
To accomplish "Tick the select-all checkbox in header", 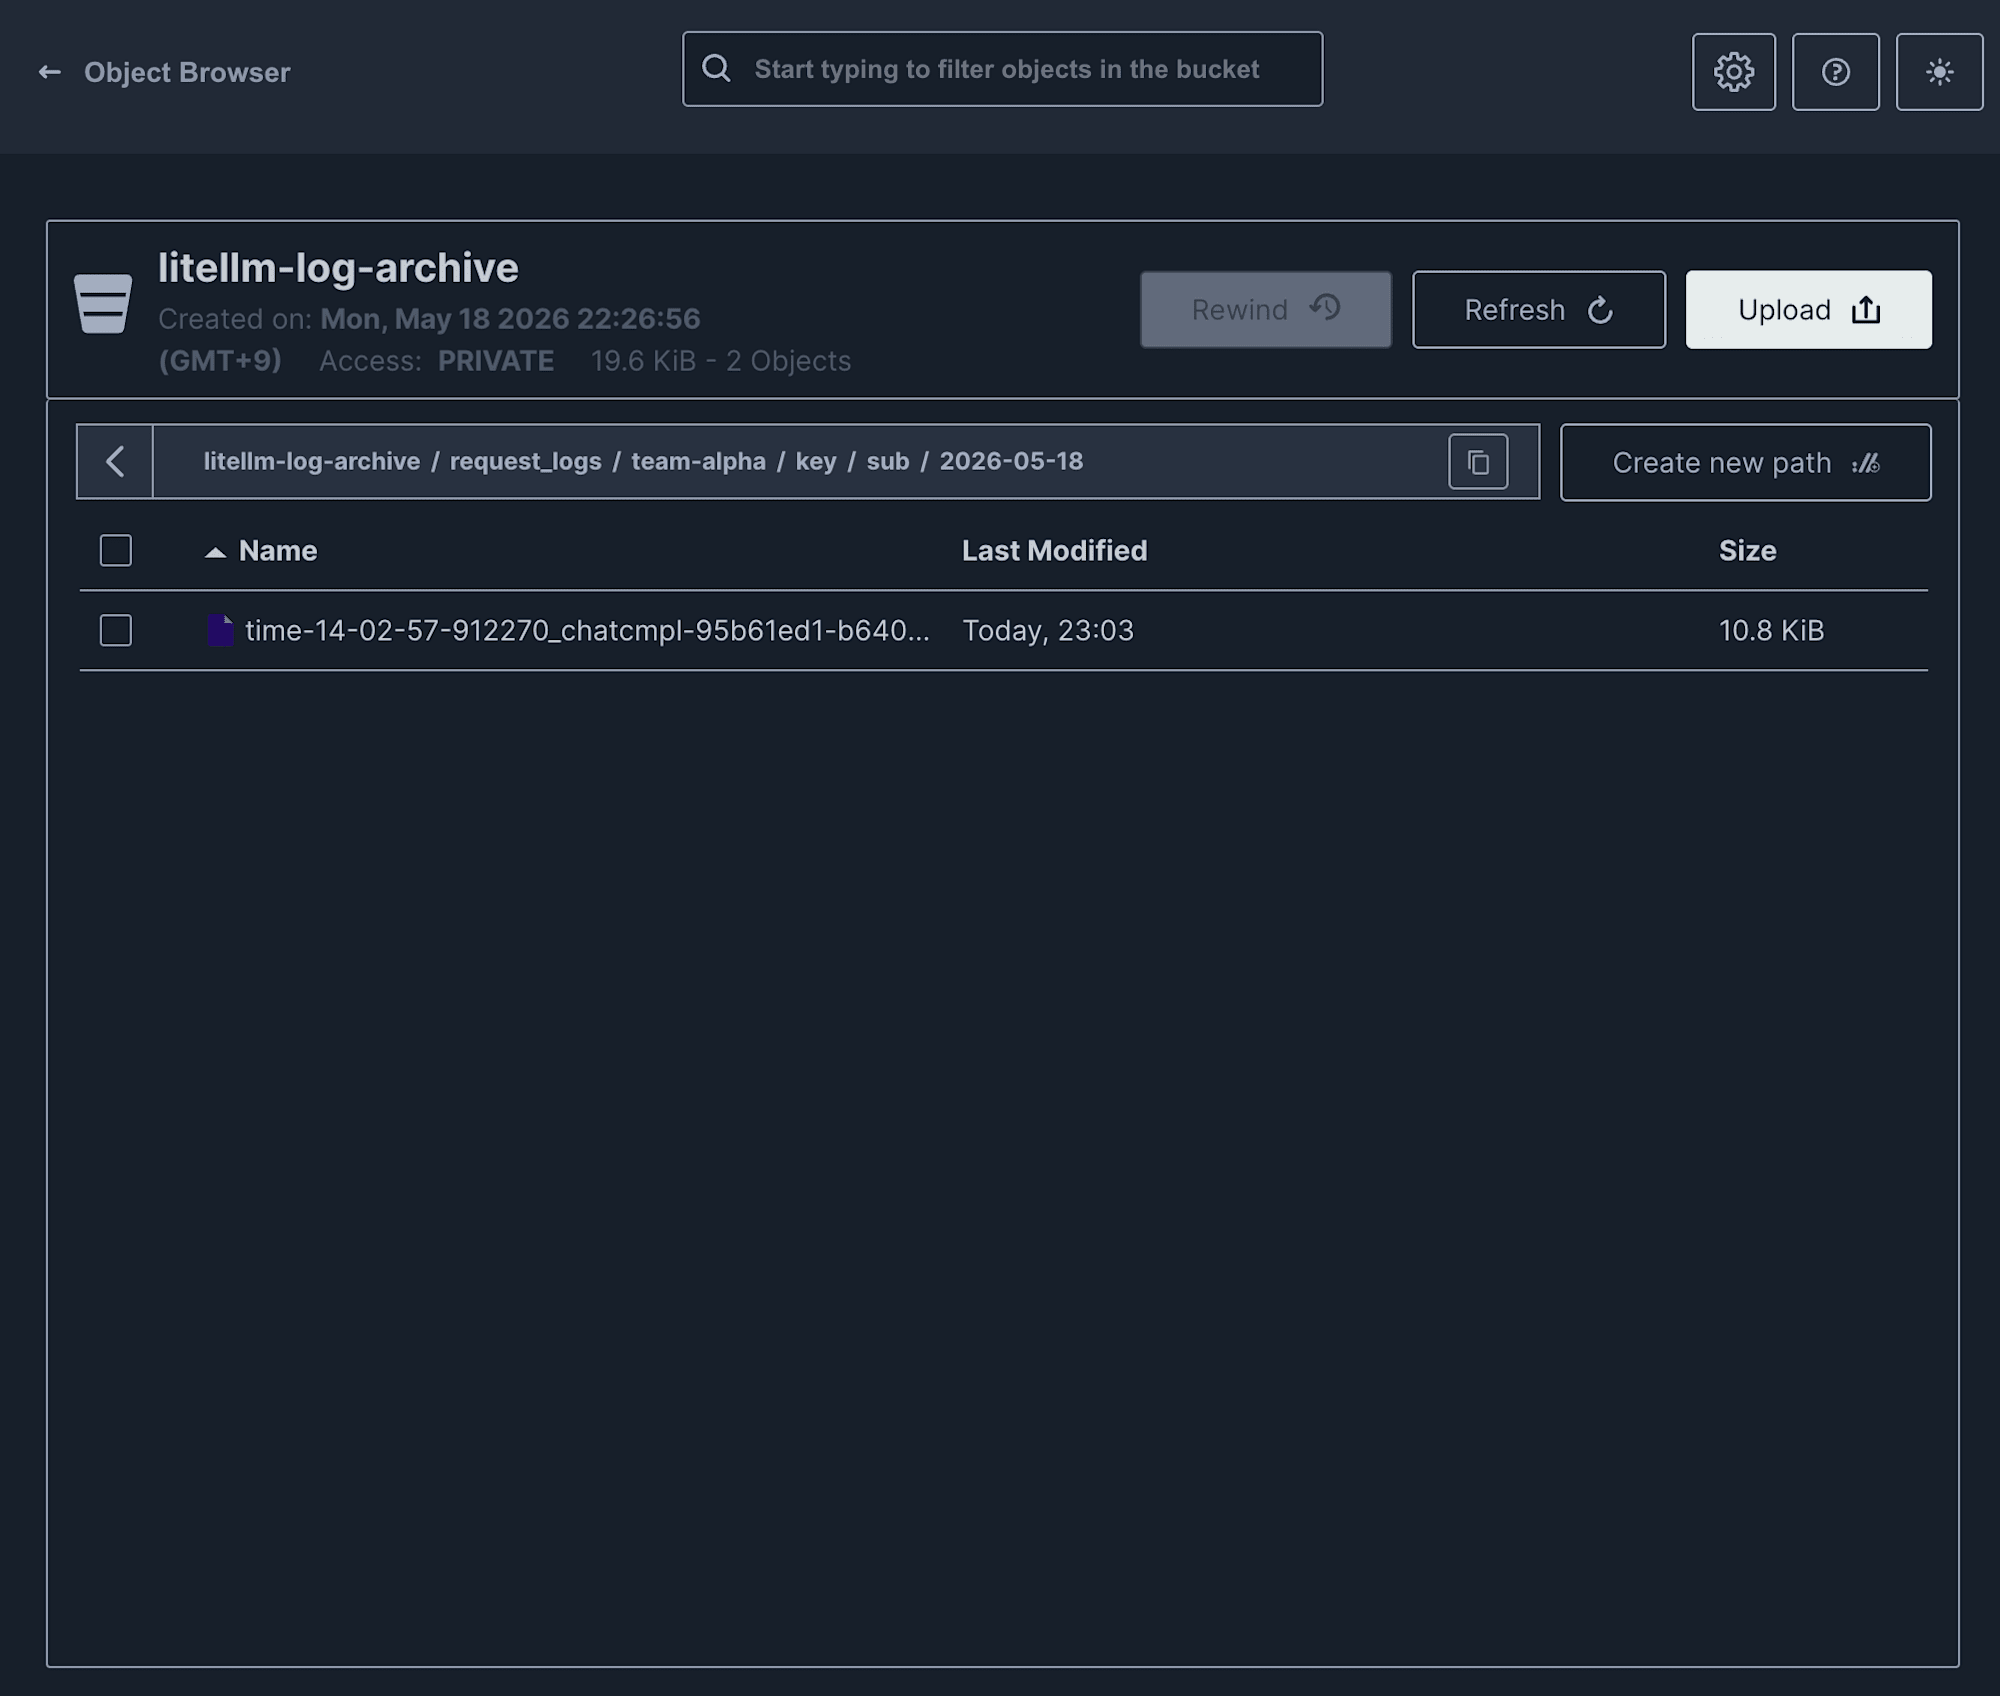I will point(116,550).
